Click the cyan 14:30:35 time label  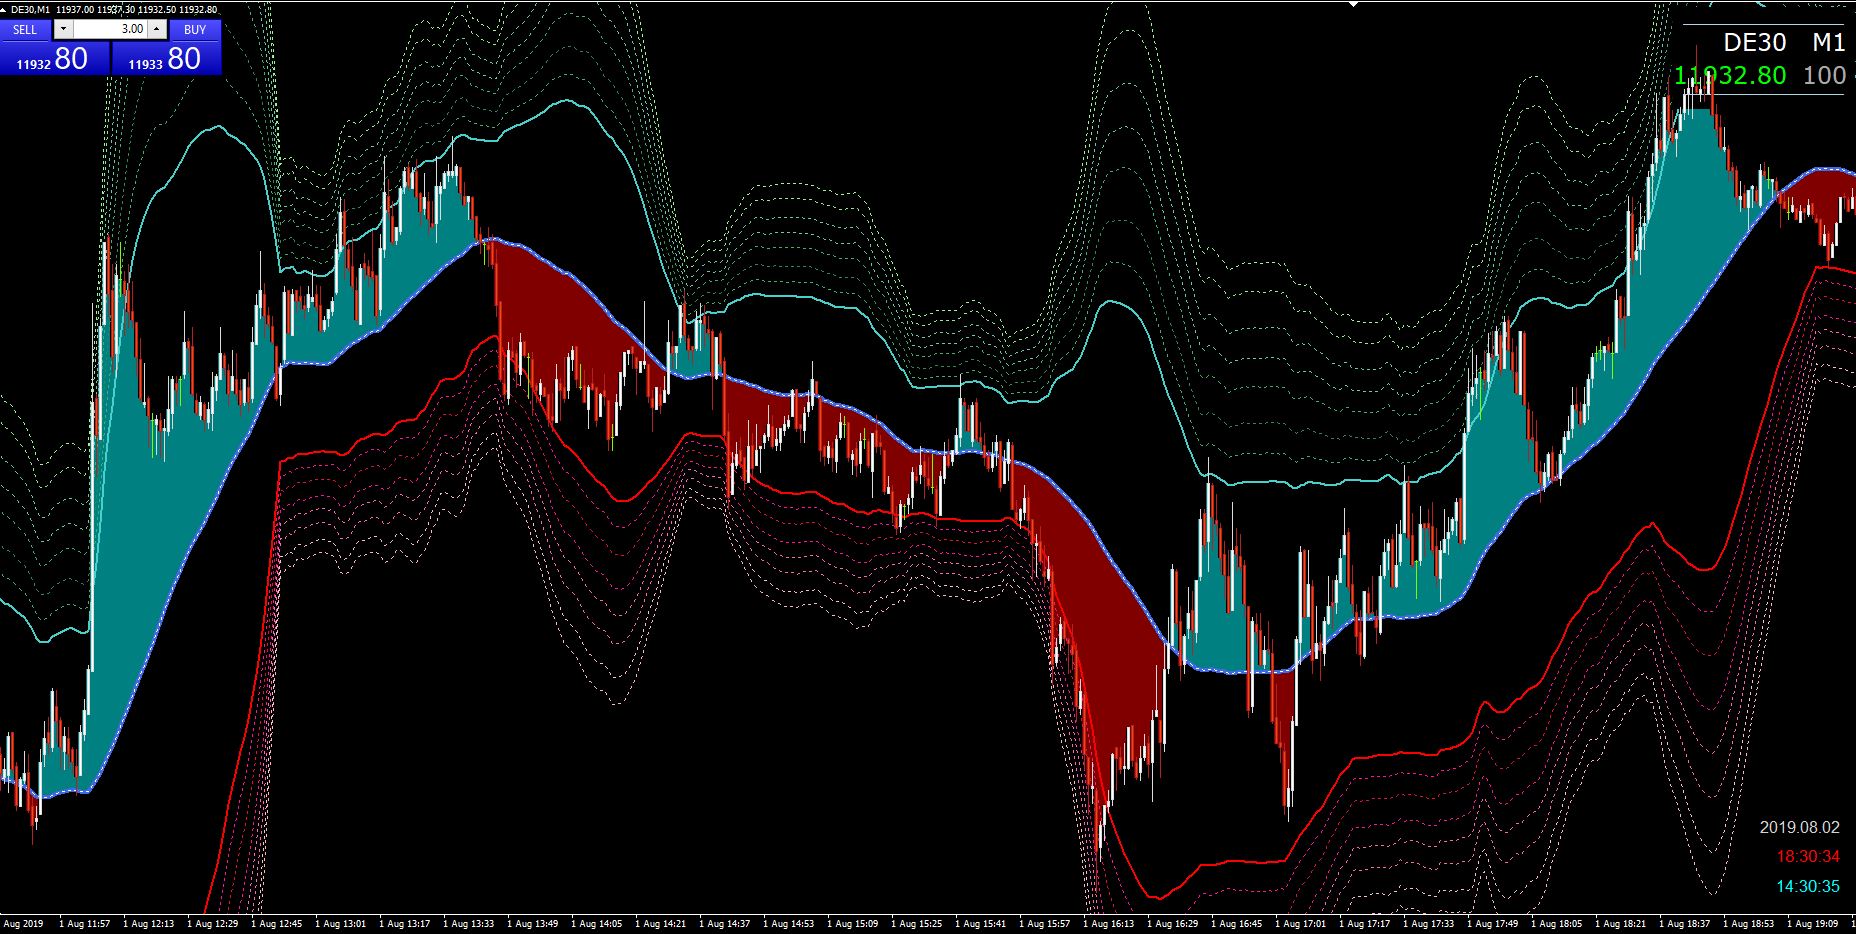pos(1808,887)
